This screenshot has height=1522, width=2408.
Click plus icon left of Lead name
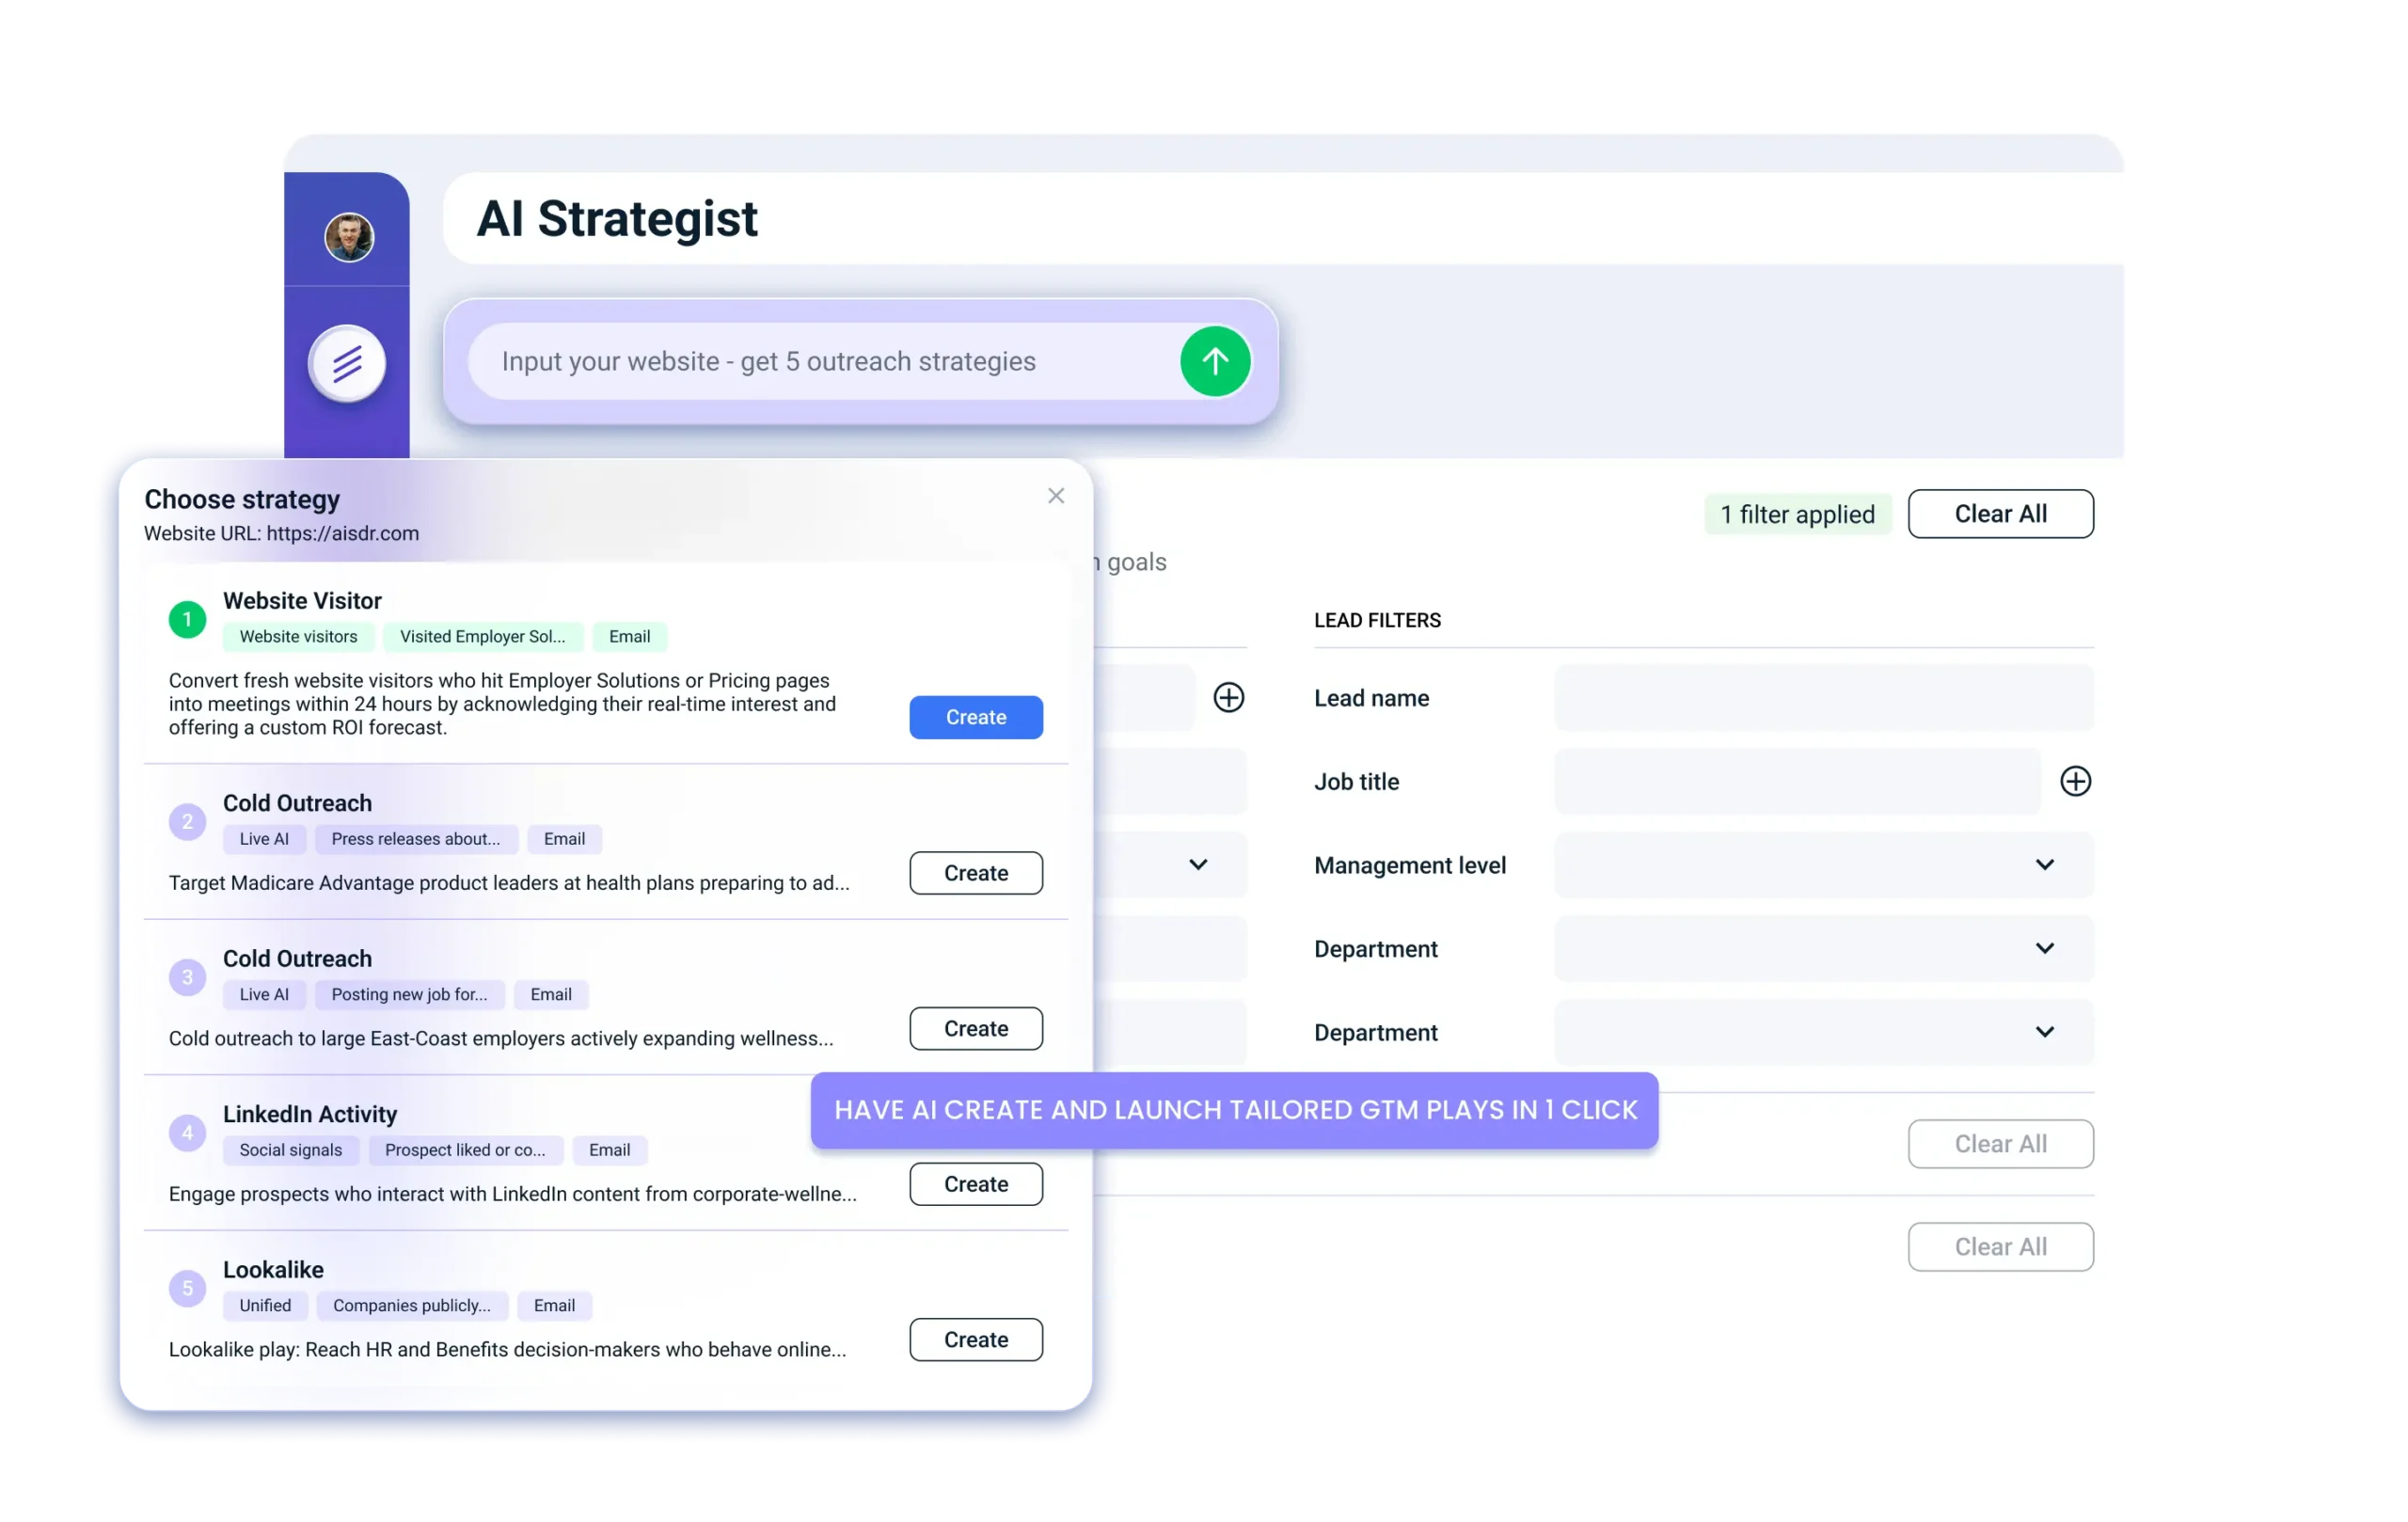(1228, 697)
